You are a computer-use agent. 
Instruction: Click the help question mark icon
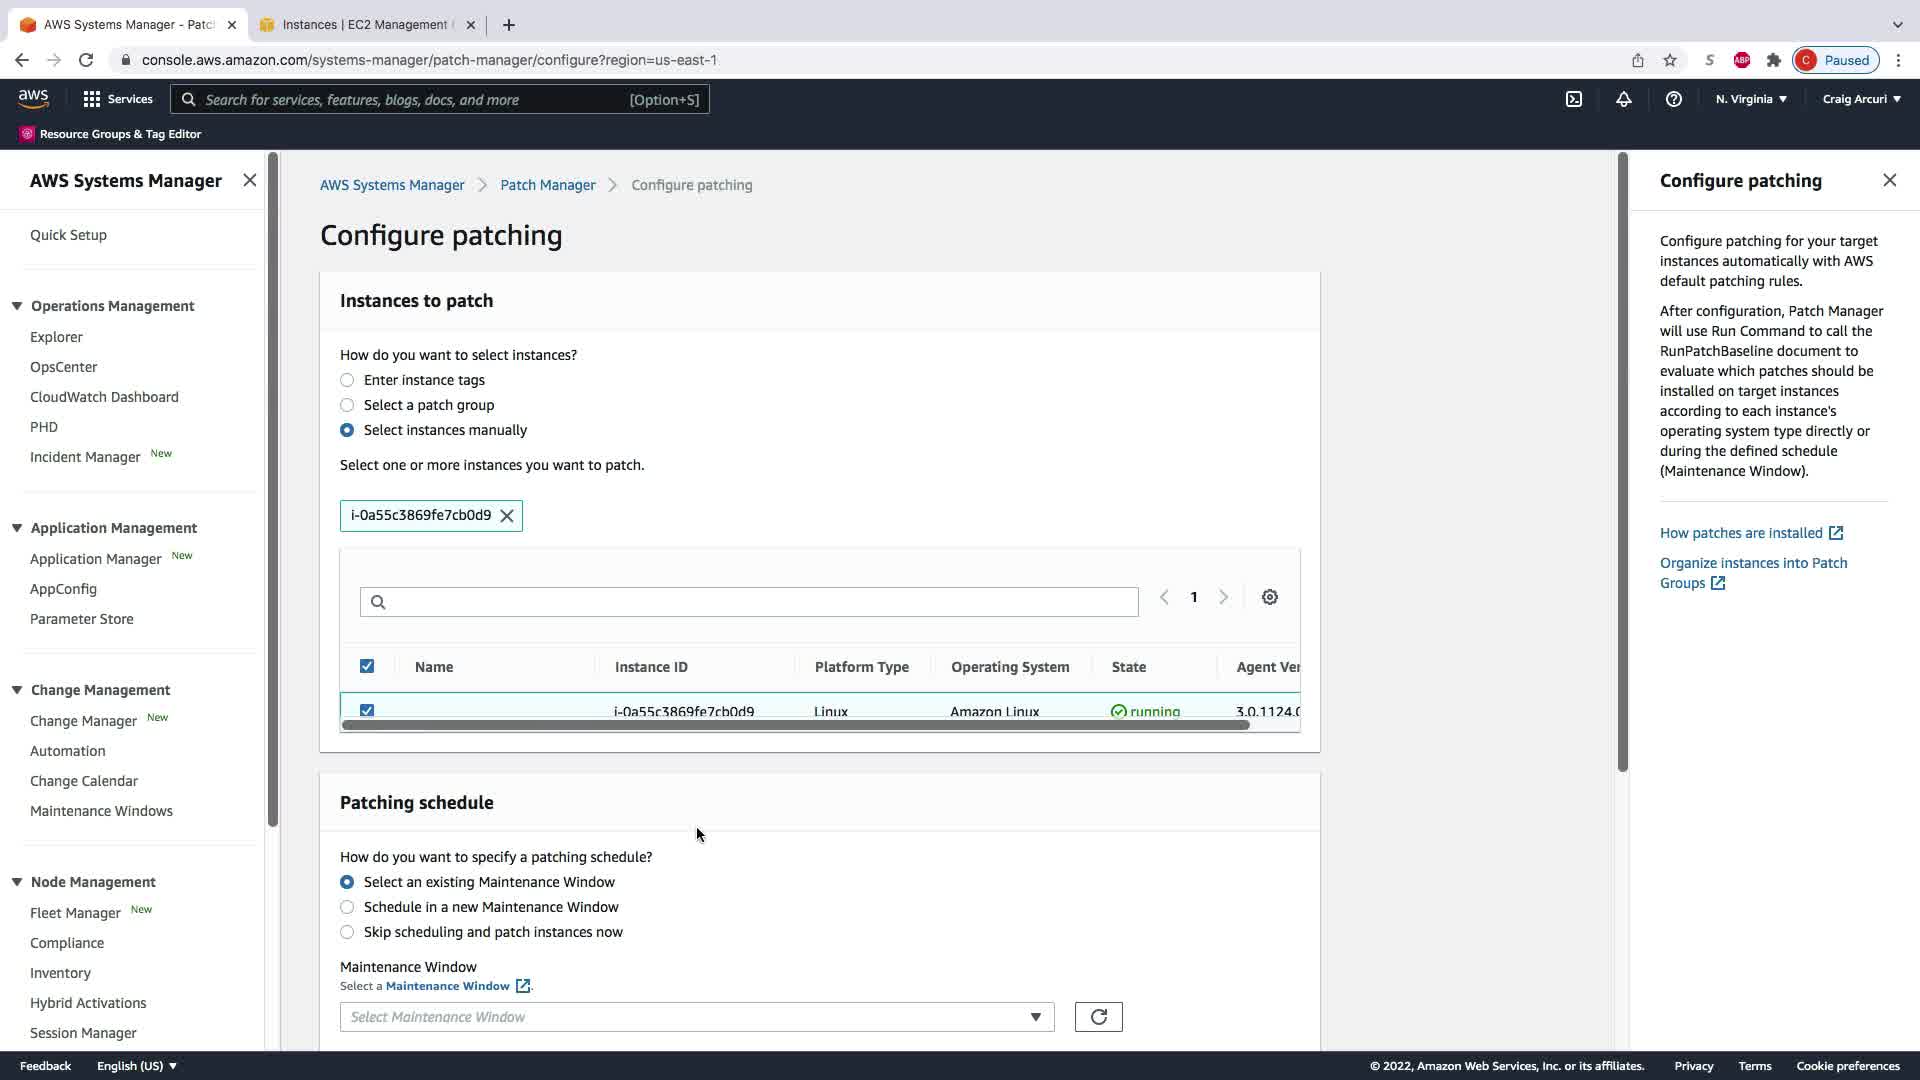(1673, 99)
